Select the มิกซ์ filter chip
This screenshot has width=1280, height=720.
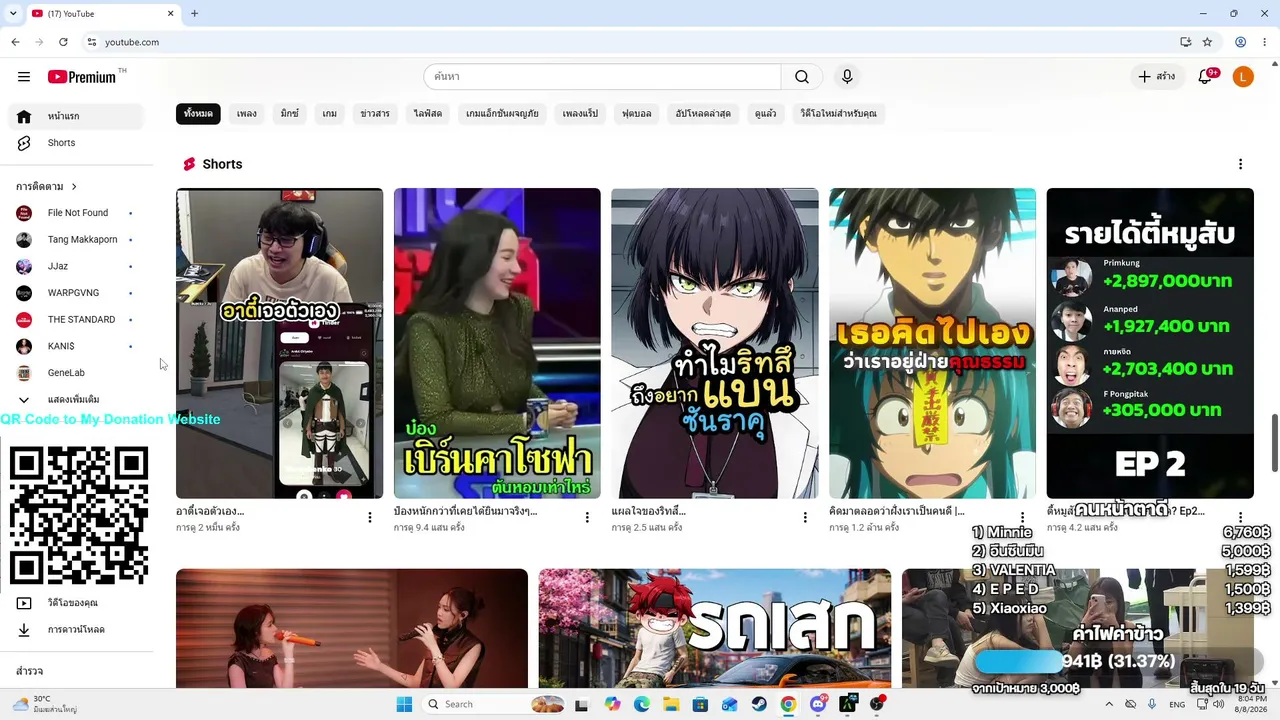[x=290, y=114]
